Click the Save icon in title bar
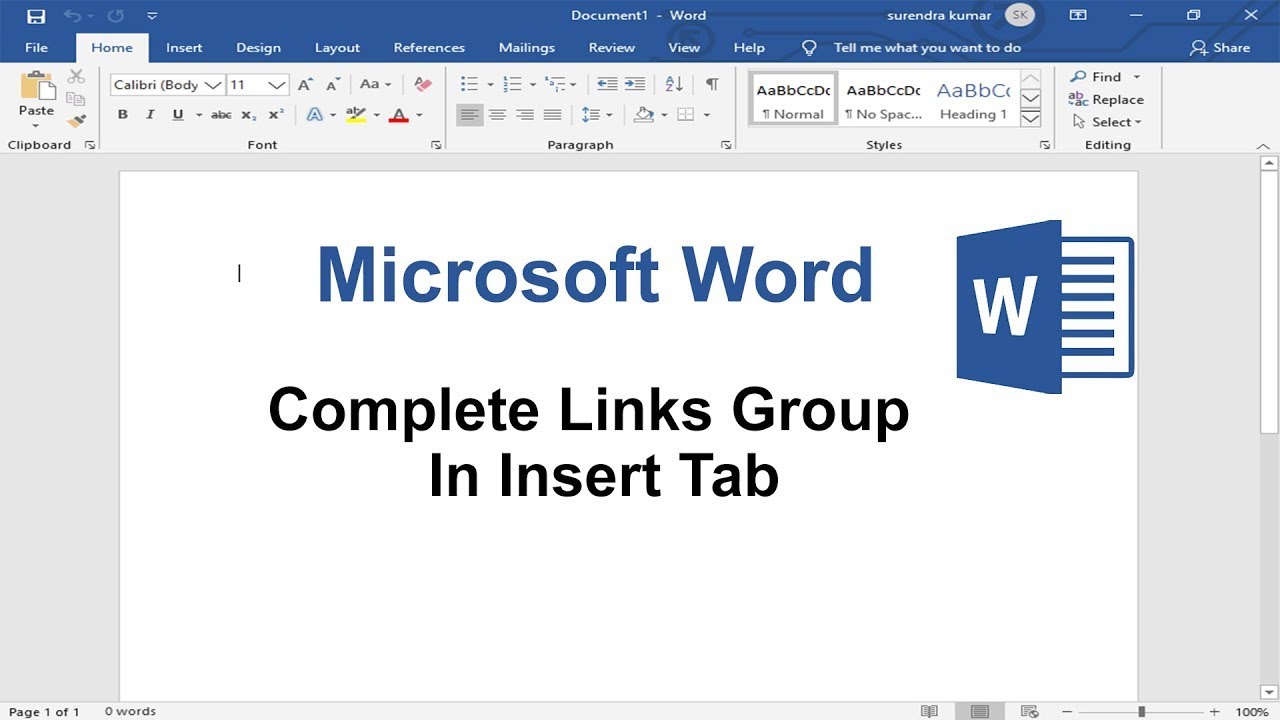The image size is (1280, 720). click(x=36, y=16)
